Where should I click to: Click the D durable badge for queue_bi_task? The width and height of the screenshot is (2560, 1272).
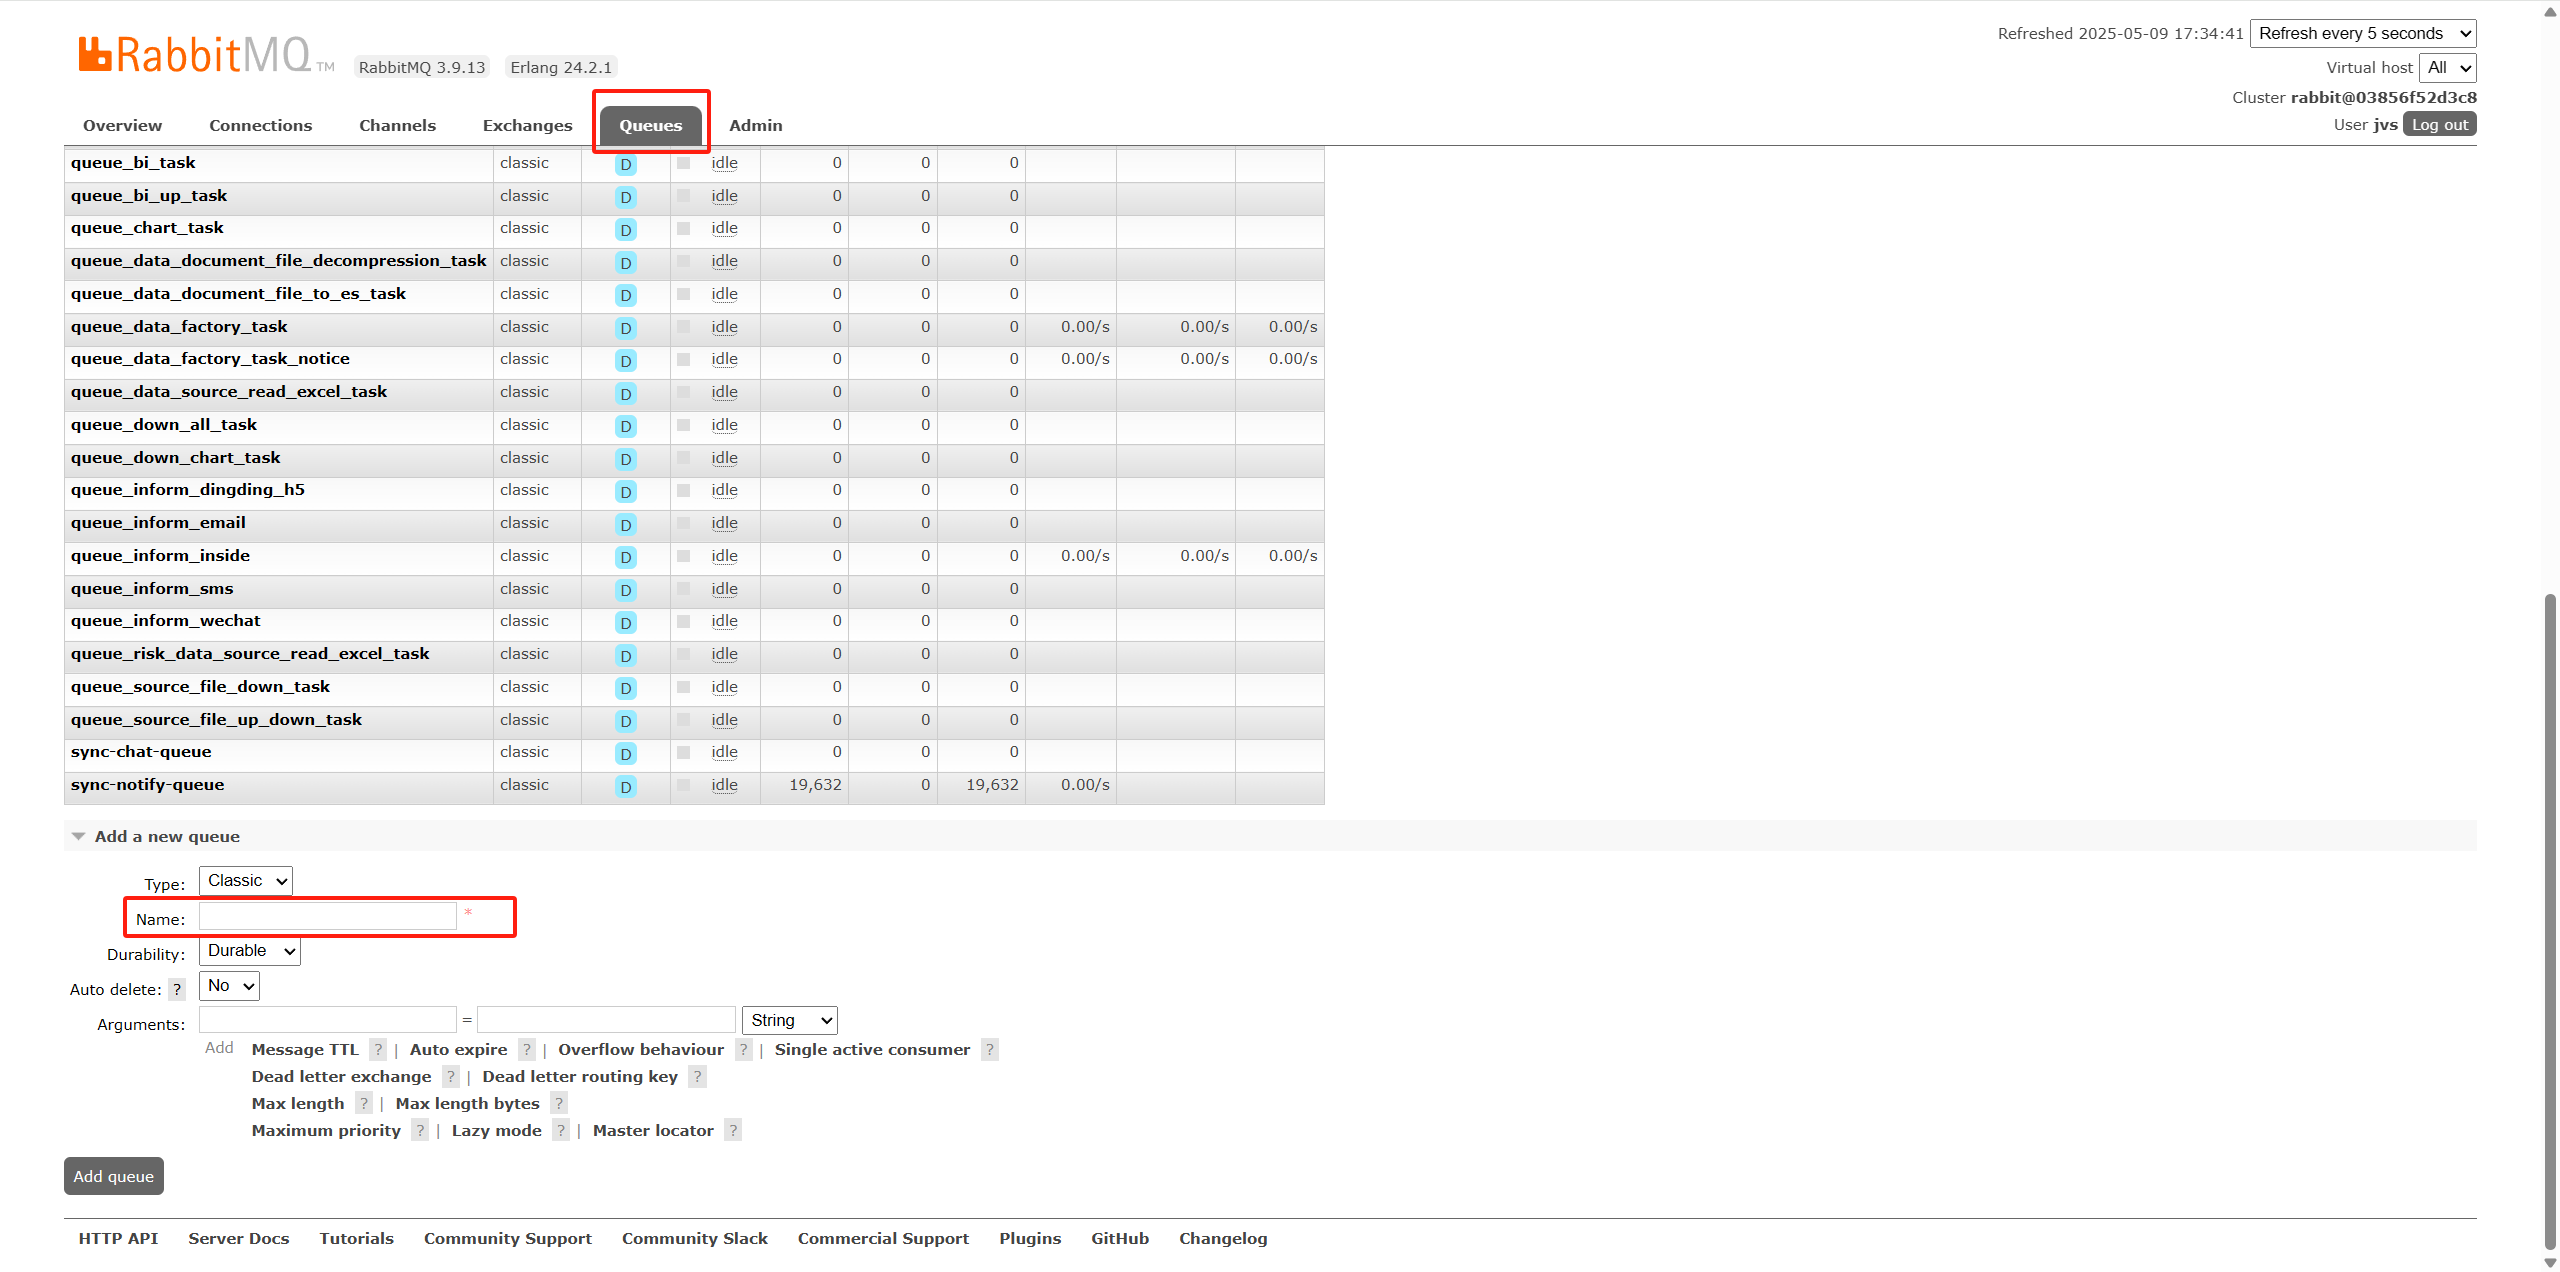tap(626, 164)
